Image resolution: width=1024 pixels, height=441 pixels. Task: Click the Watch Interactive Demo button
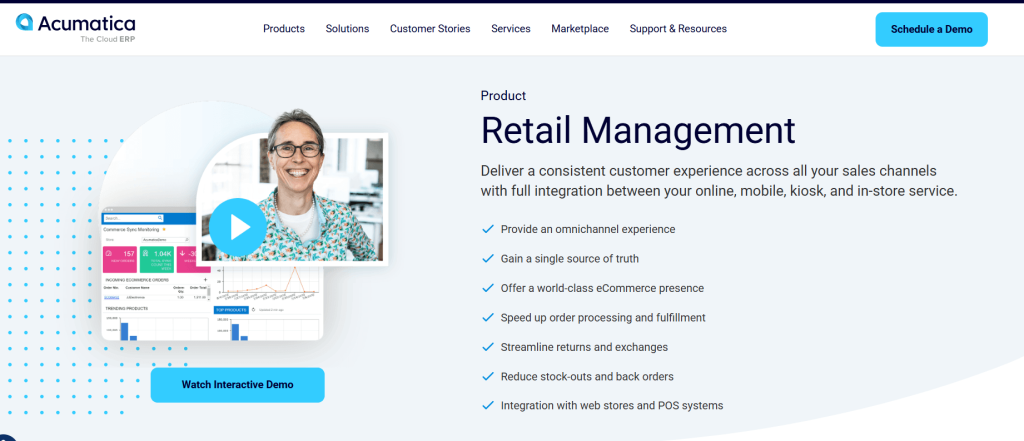(238, 385)
